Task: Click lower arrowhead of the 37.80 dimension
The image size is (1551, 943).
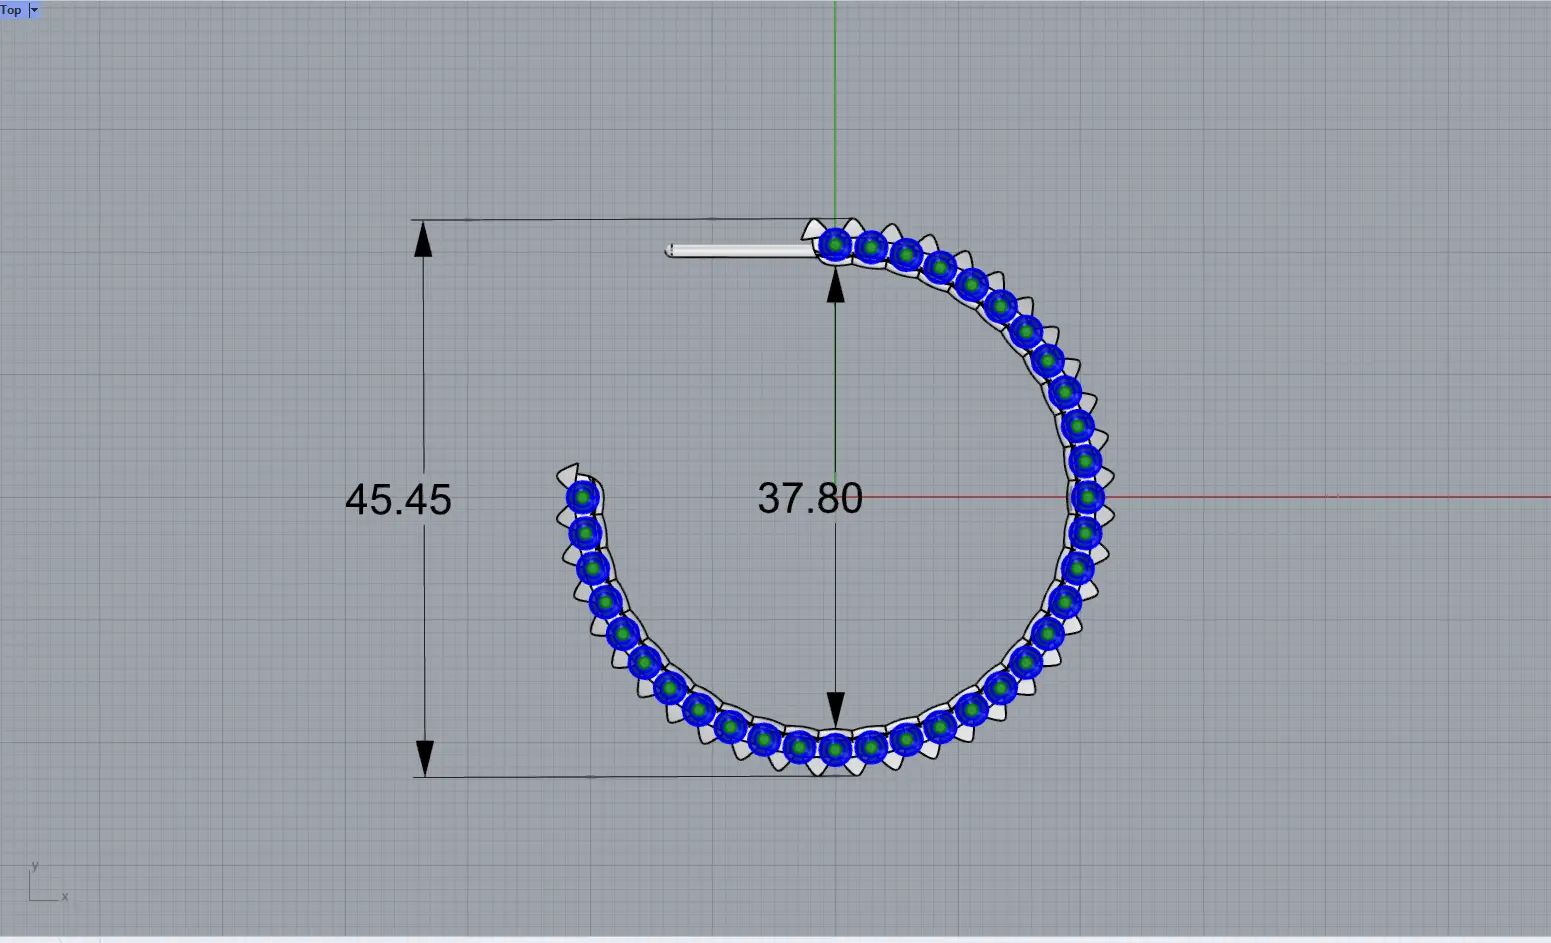Action: pos(835,709)
